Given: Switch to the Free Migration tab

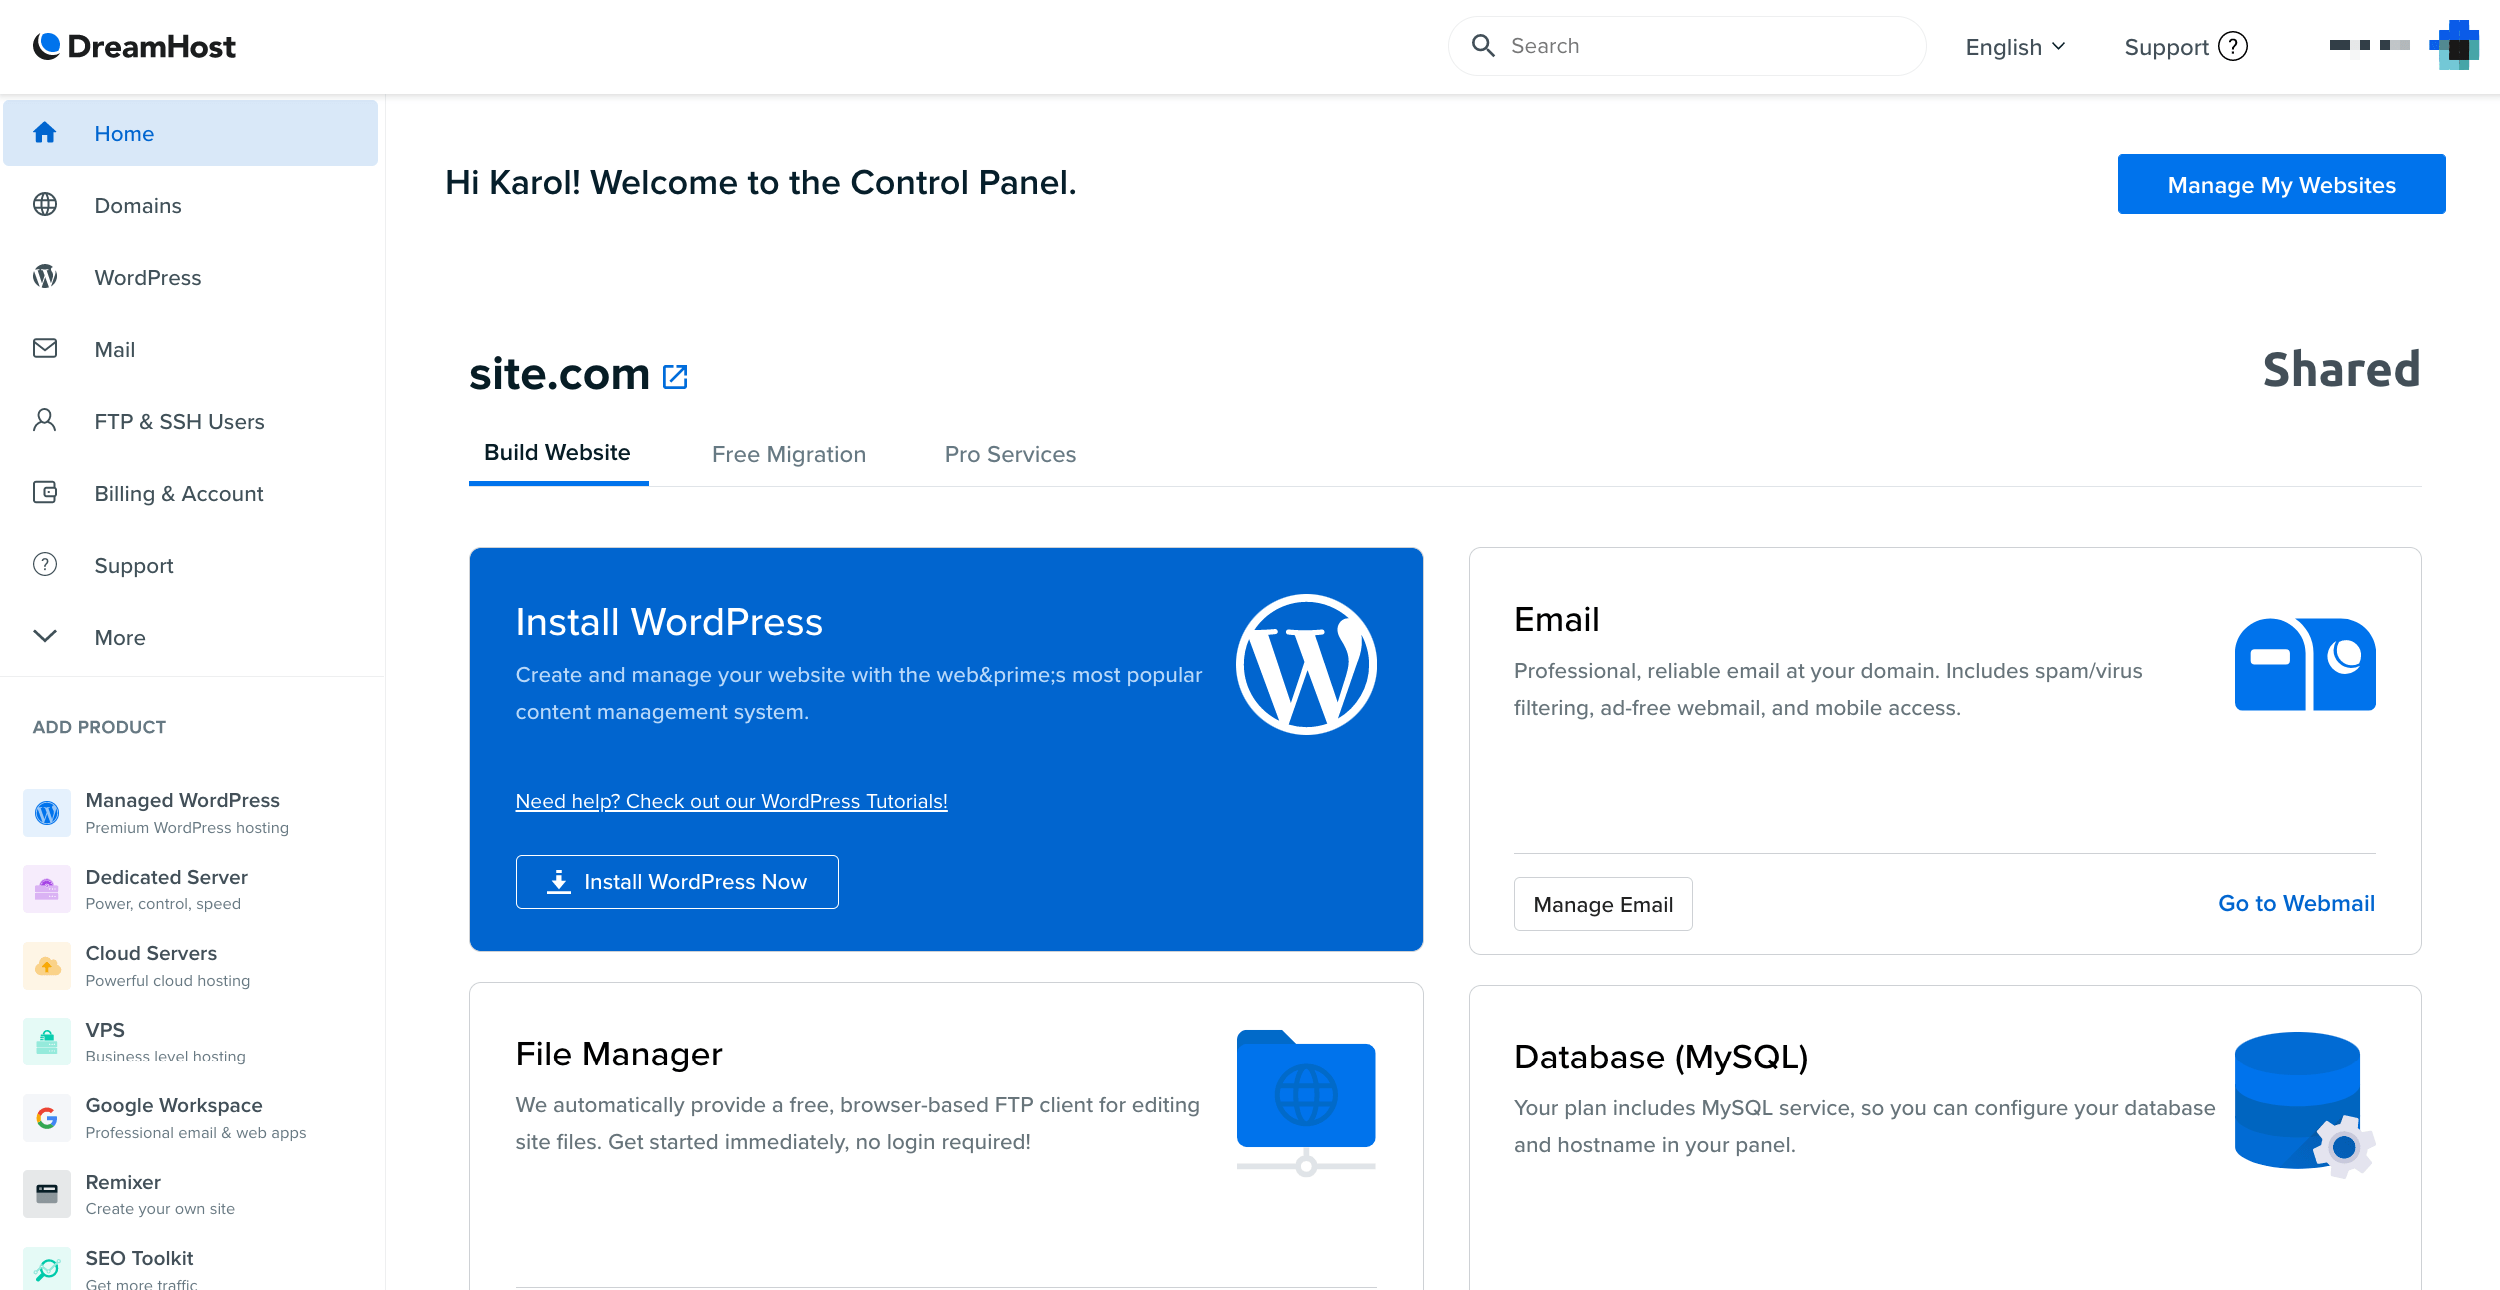Looking at the screenshot, I should pos(789,455).
